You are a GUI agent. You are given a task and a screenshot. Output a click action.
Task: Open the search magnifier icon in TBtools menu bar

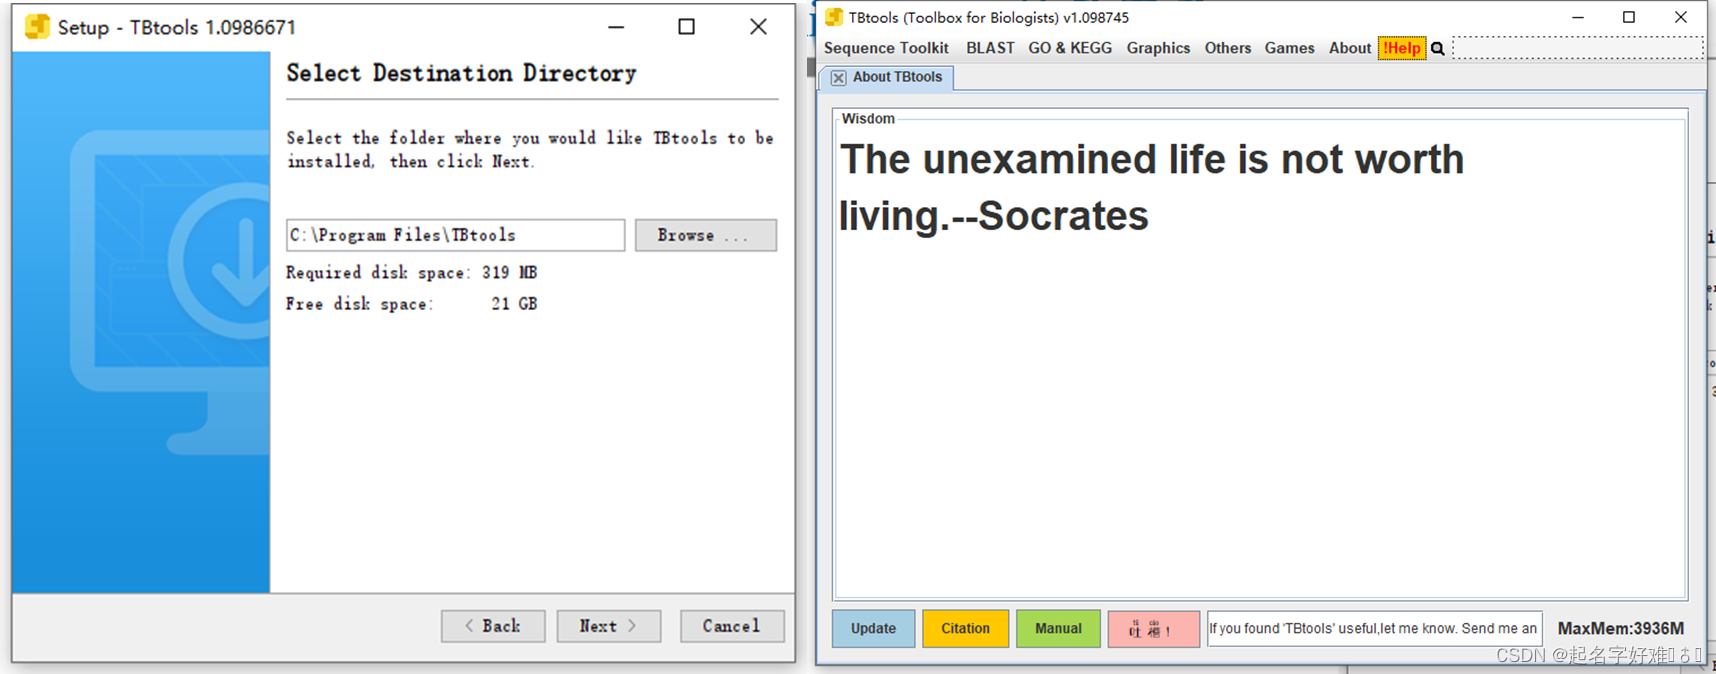1438,48
